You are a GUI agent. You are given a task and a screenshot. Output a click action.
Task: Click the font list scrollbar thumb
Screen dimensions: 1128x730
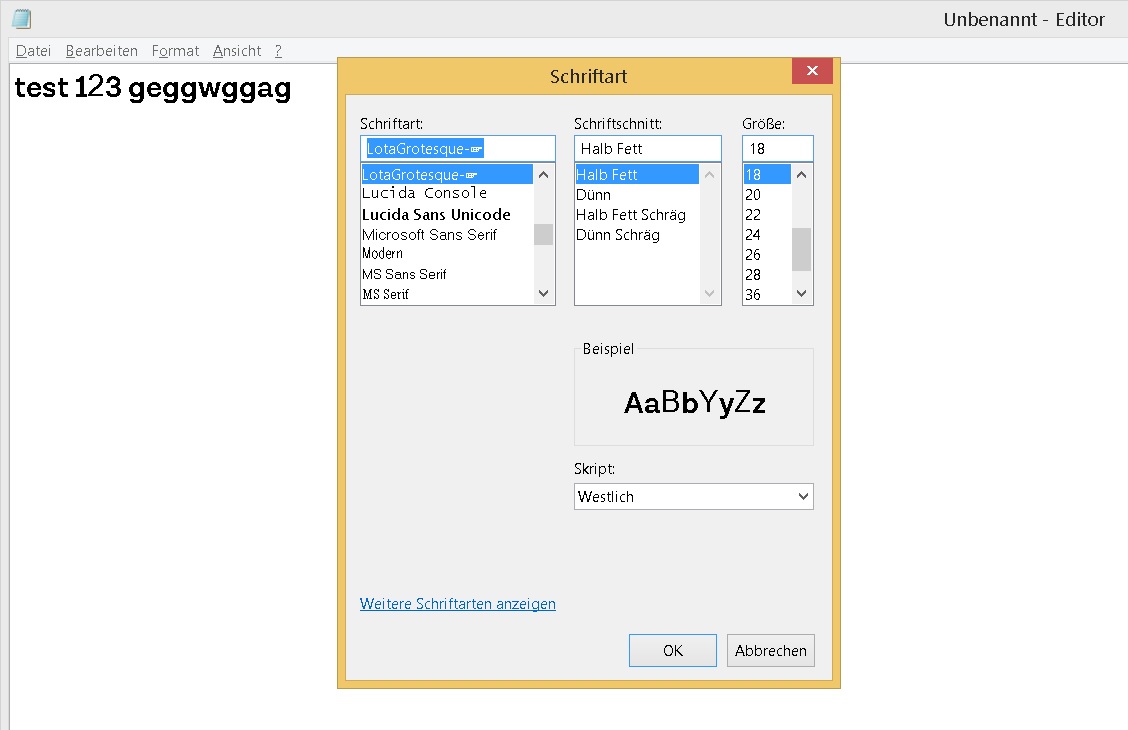544,234
